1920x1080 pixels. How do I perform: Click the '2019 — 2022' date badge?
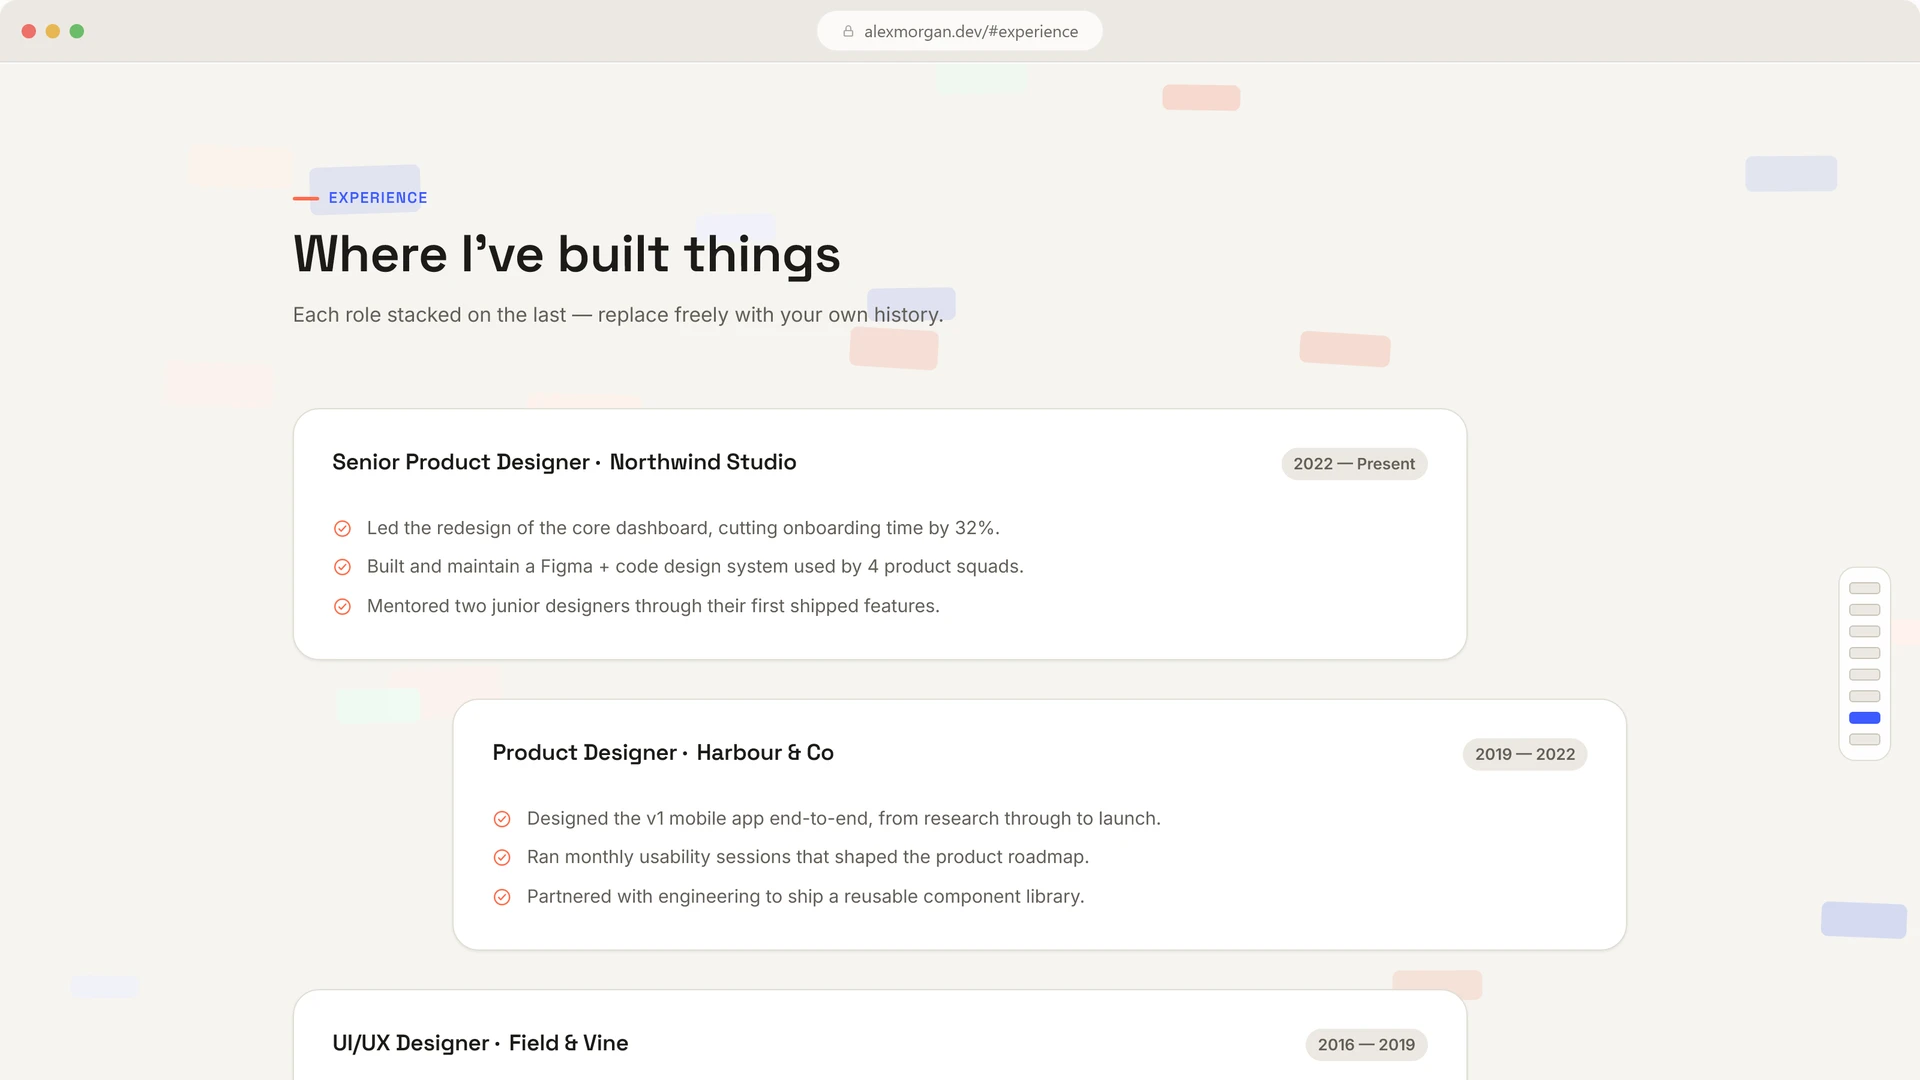1524,754
